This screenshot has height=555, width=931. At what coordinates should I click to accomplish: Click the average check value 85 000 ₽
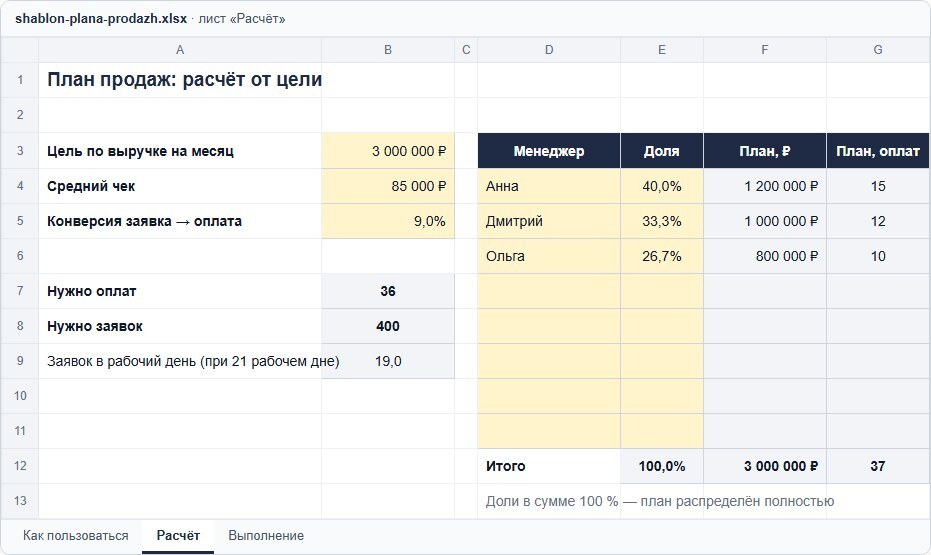388,186
